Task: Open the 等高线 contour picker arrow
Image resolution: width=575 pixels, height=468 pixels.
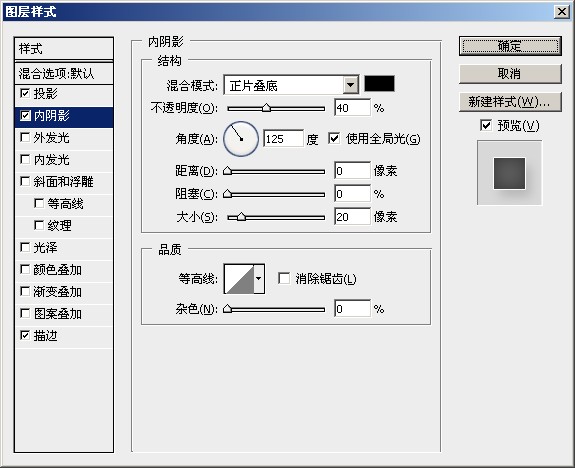Action: coord(259,278)
